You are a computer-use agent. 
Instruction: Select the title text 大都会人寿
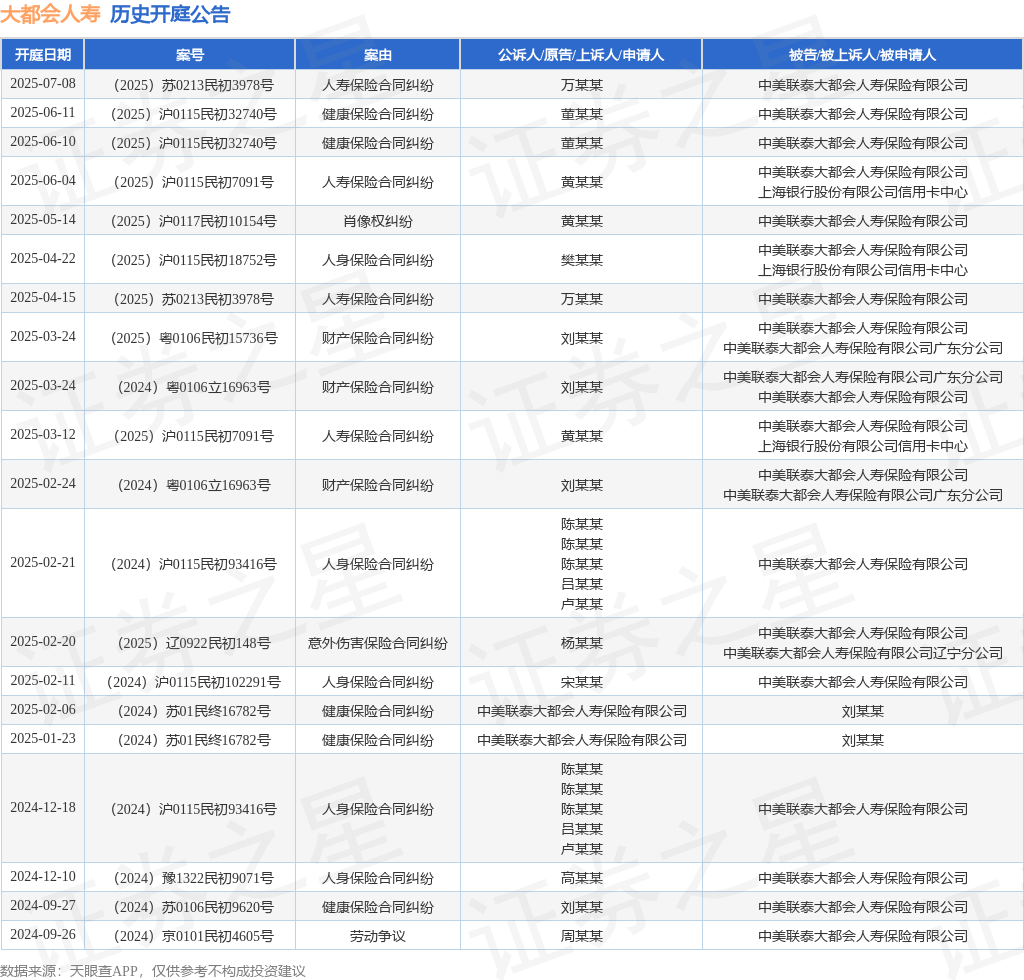50,14
